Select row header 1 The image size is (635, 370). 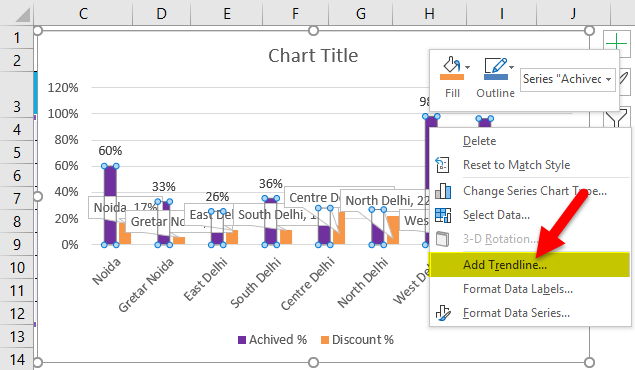pos(17,37)
